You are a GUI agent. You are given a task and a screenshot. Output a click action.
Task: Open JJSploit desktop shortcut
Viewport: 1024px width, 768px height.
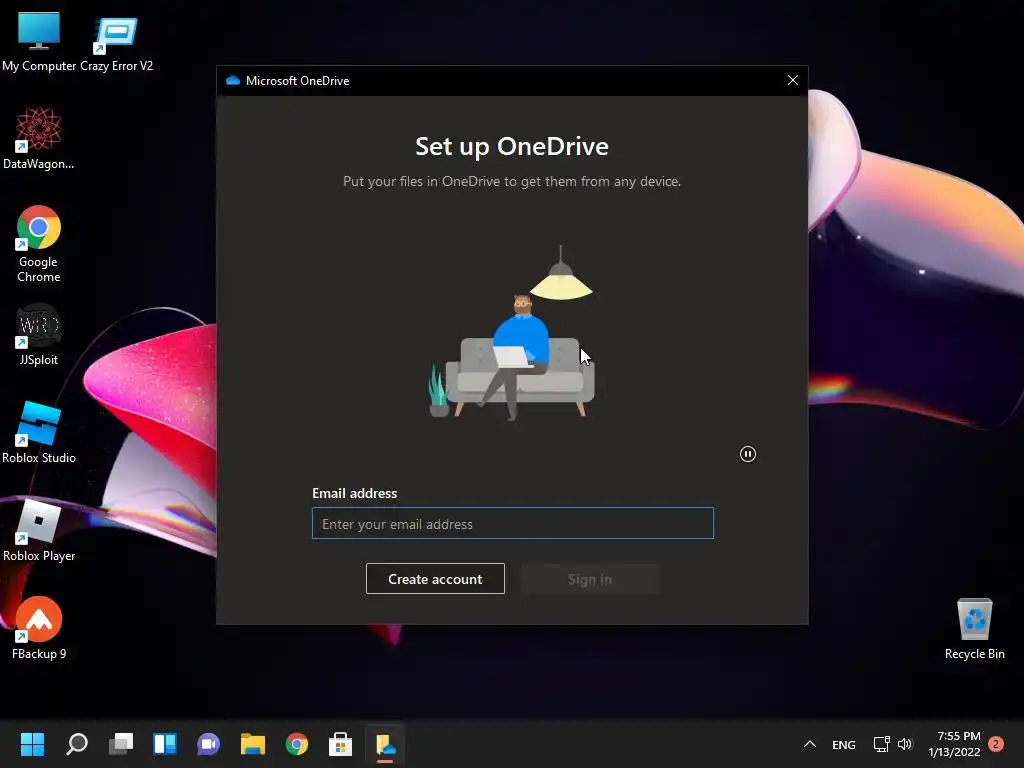(39, 334)
